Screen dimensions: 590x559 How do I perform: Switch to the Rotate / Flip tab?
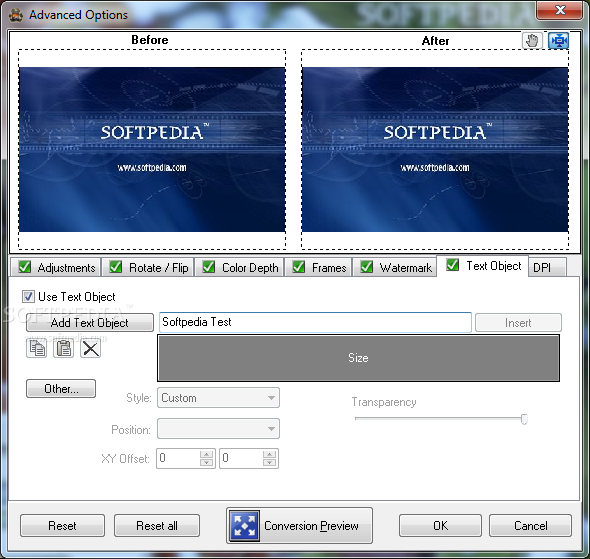[x=148, y=267]
